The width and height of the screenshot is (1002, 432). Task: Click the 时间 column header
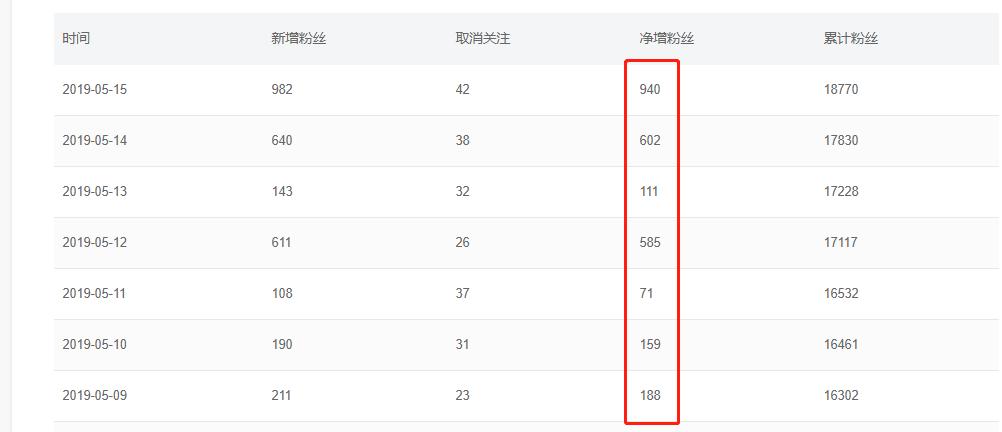(x=76, y=39)
